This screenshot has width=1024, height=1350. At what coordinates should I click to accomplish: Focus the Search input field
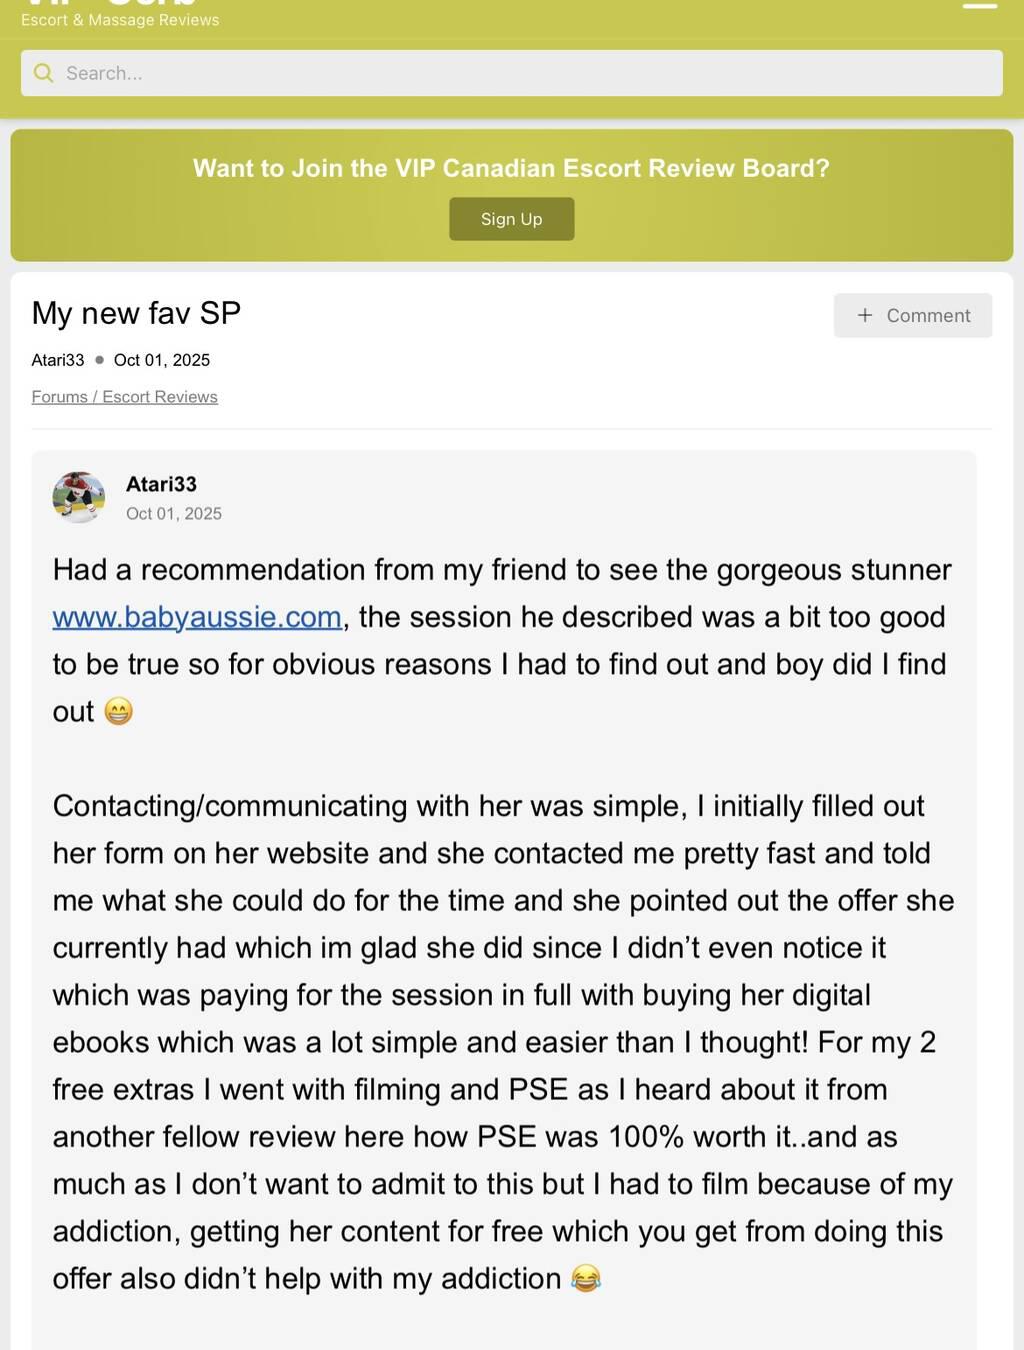click(x=520, y=73)
